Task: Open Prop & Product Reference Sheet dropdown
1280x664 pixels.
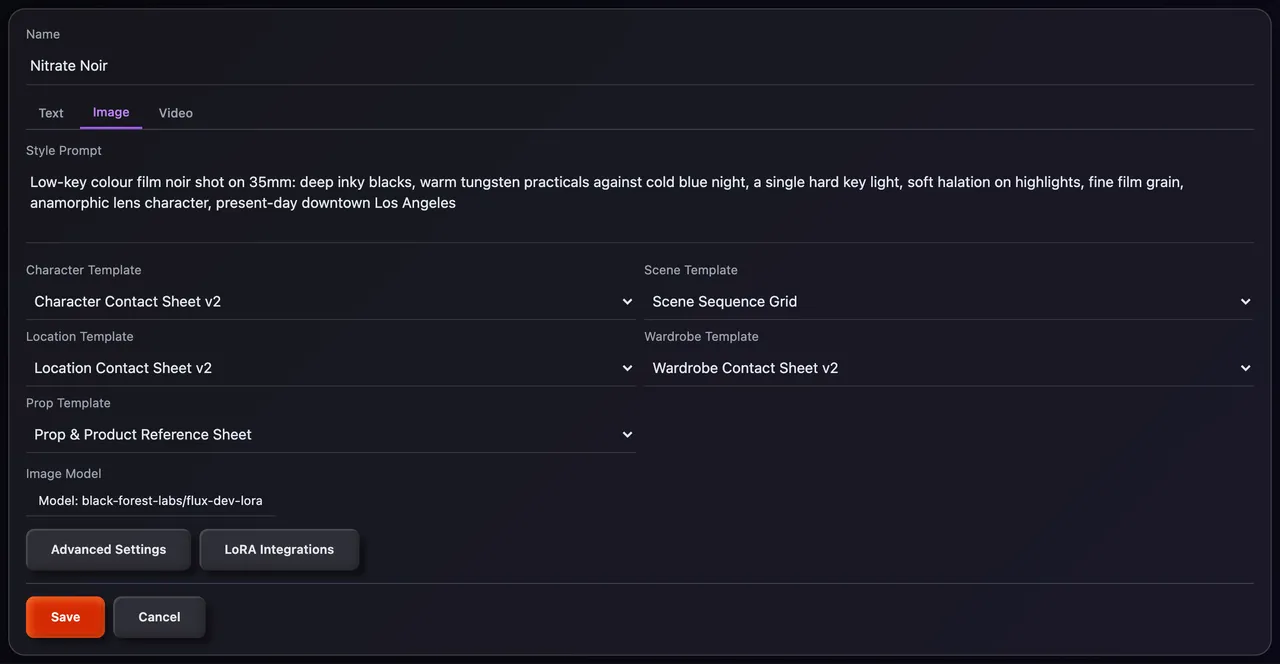Action: click(331, 435)
